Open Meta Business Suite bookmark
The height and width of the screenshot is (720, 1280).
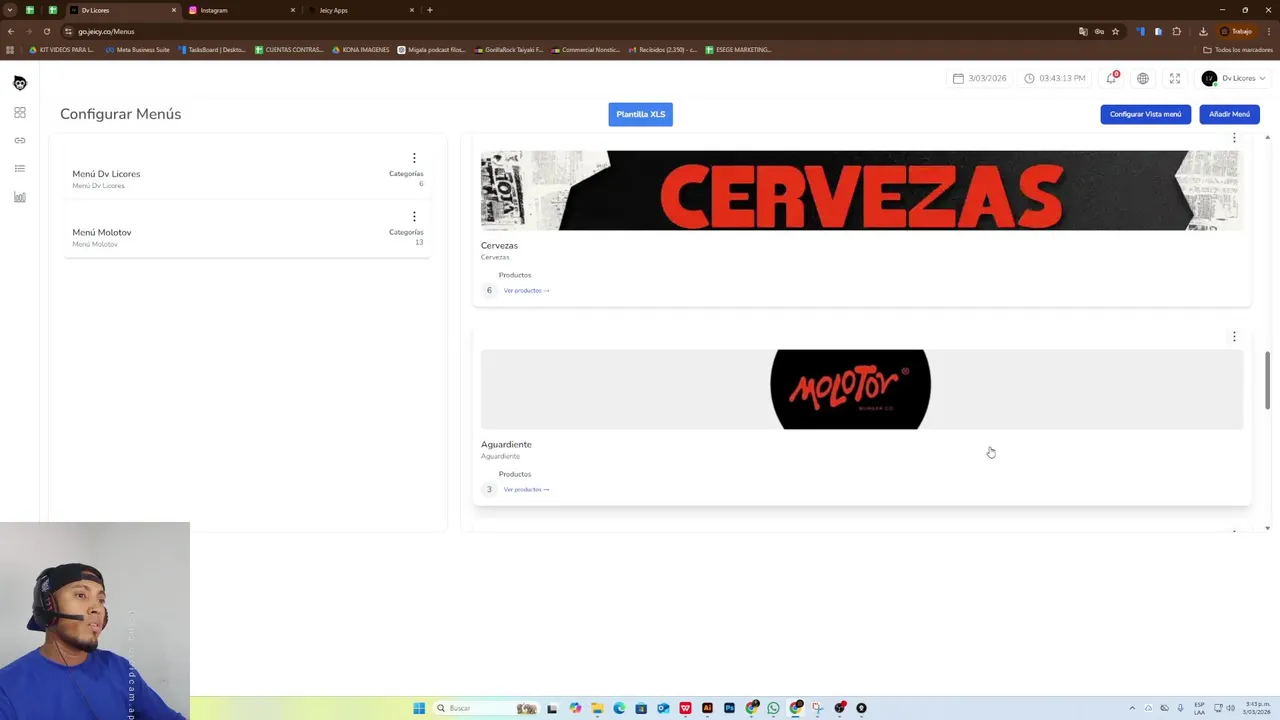point(138,49)
